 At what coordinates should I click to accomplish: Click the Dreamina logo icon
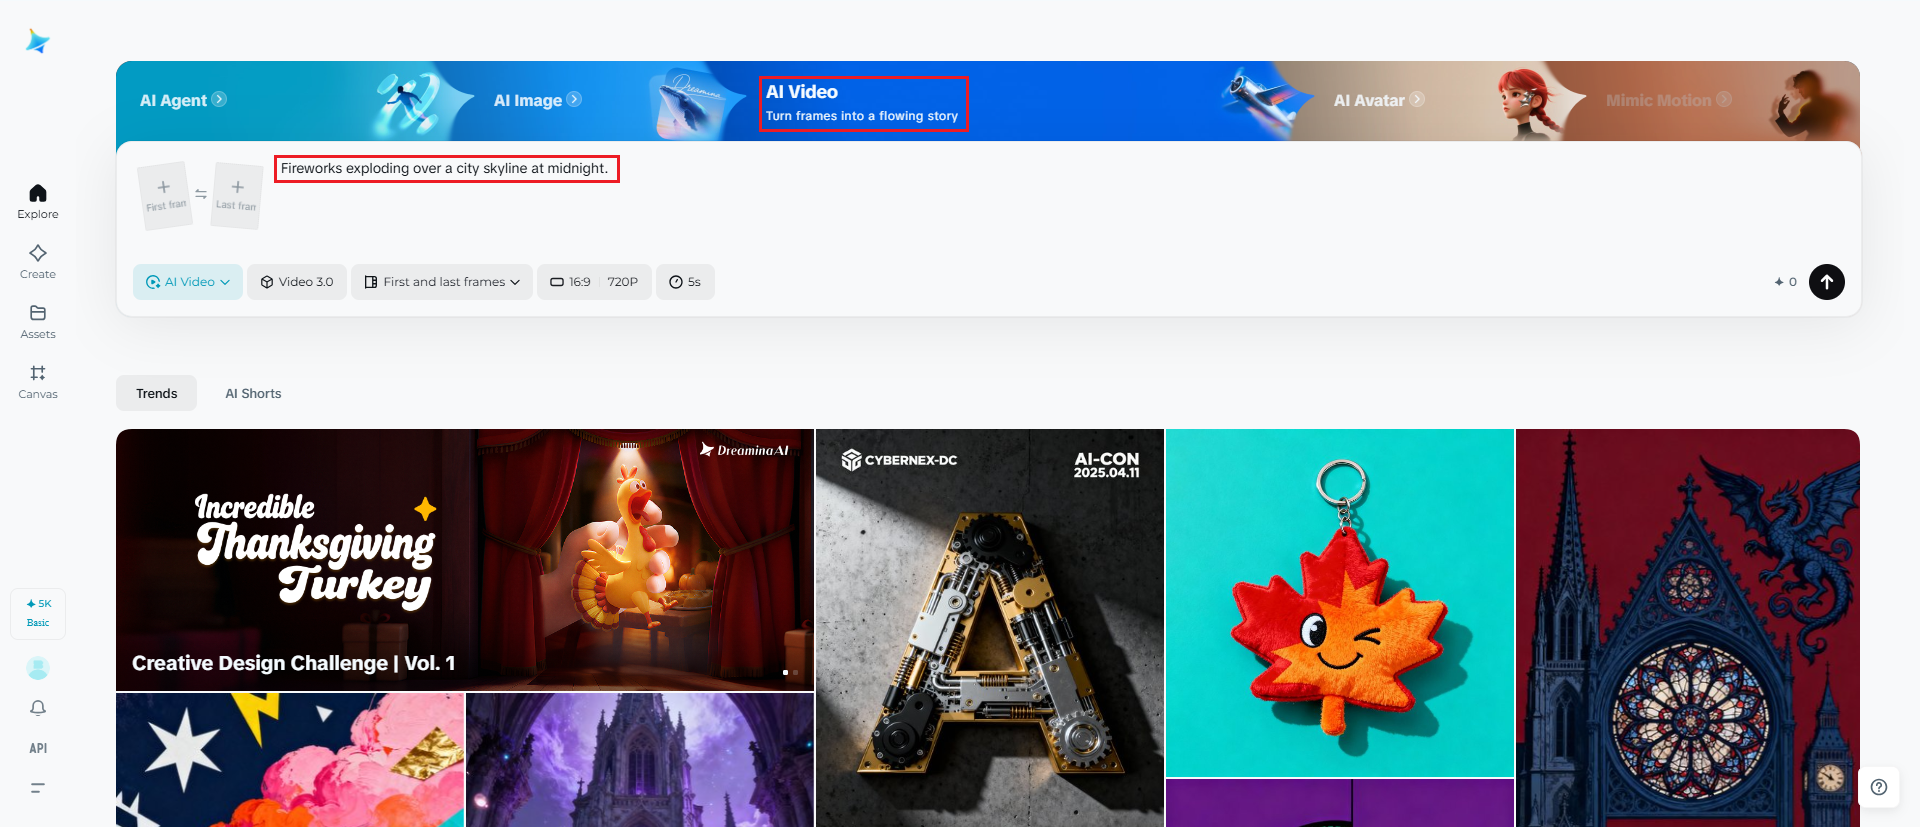(x=38, y=41)
